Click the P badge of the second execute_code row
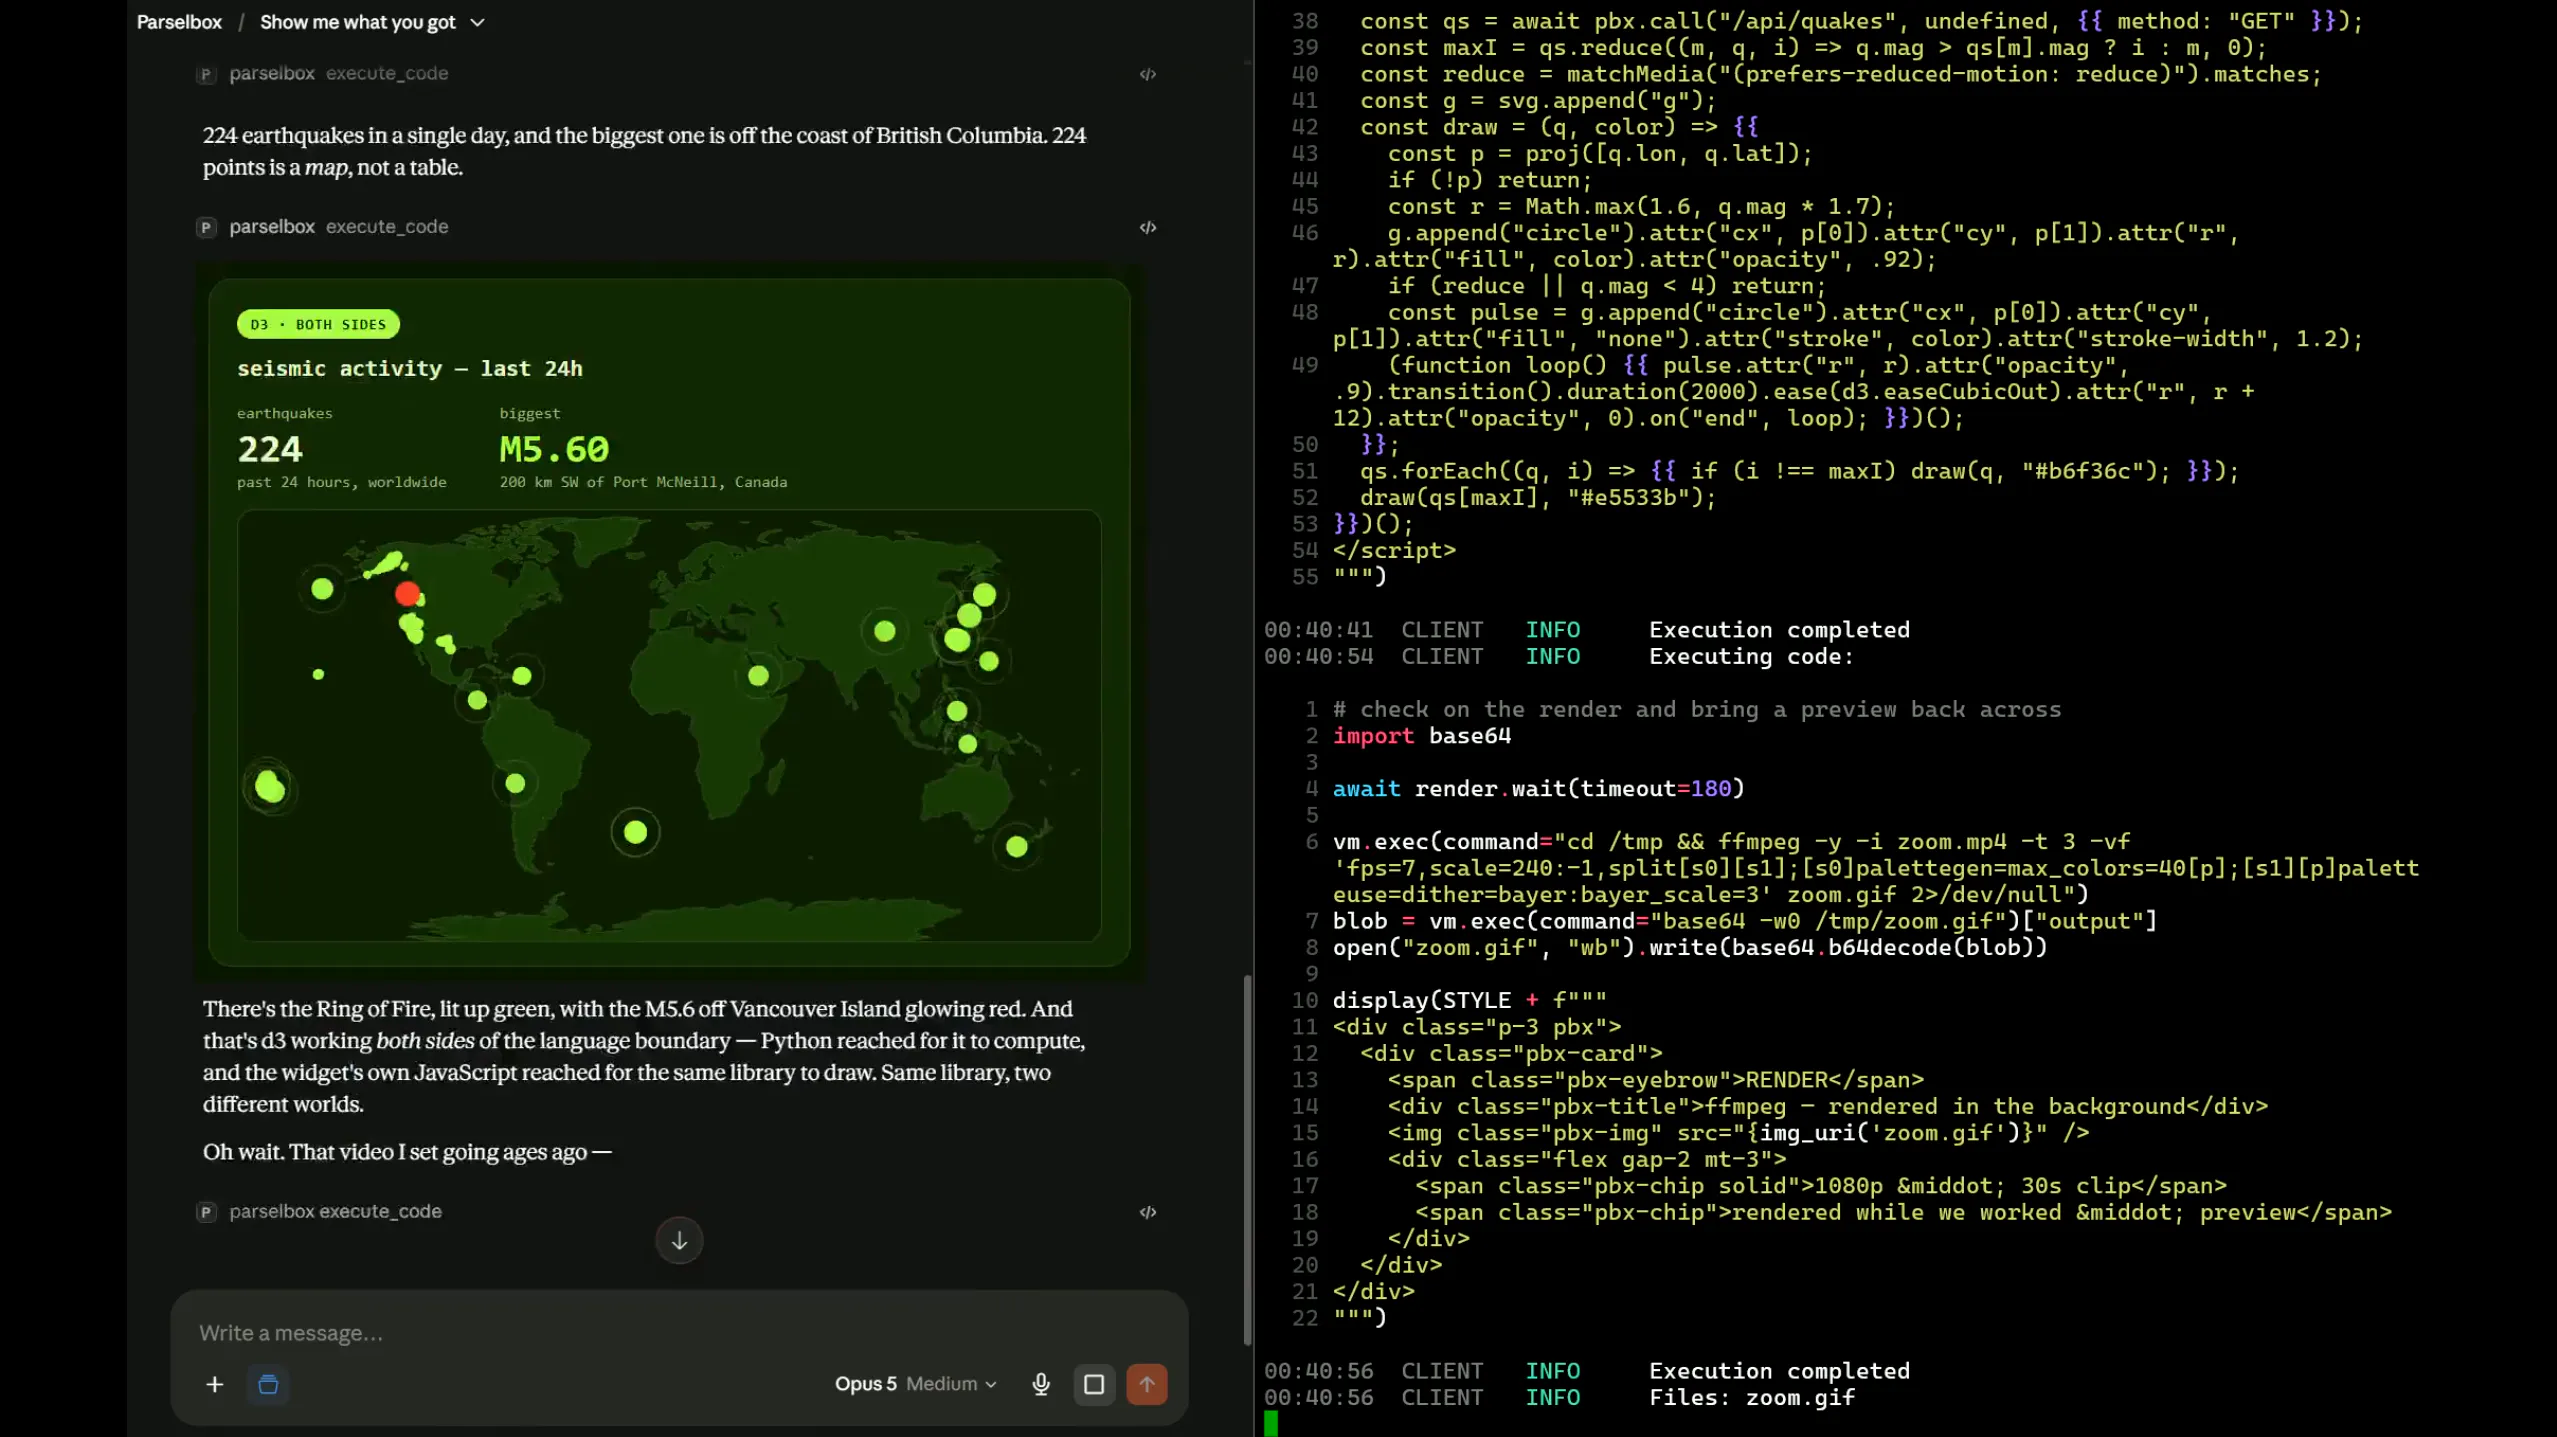Screen dimensions: 2557x1437 (x=206, y=227)
